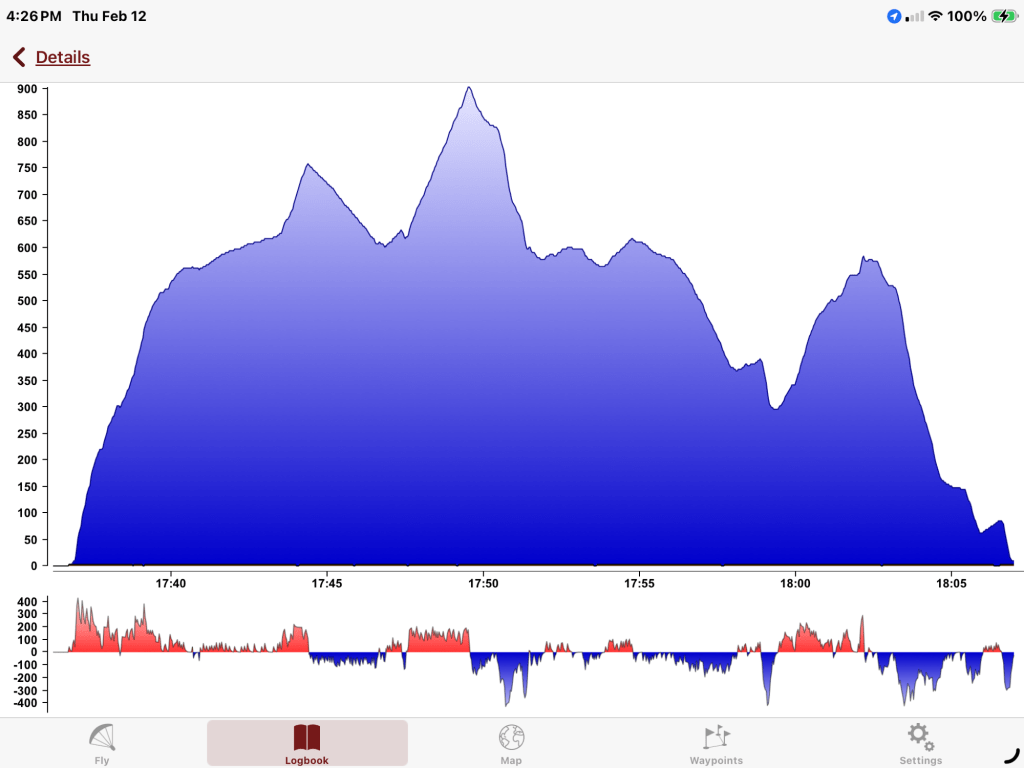Viewport: 1024px width, 768px height.
Task: Tap the highest altitude peak on chart
Action: (x=469, y=88)
